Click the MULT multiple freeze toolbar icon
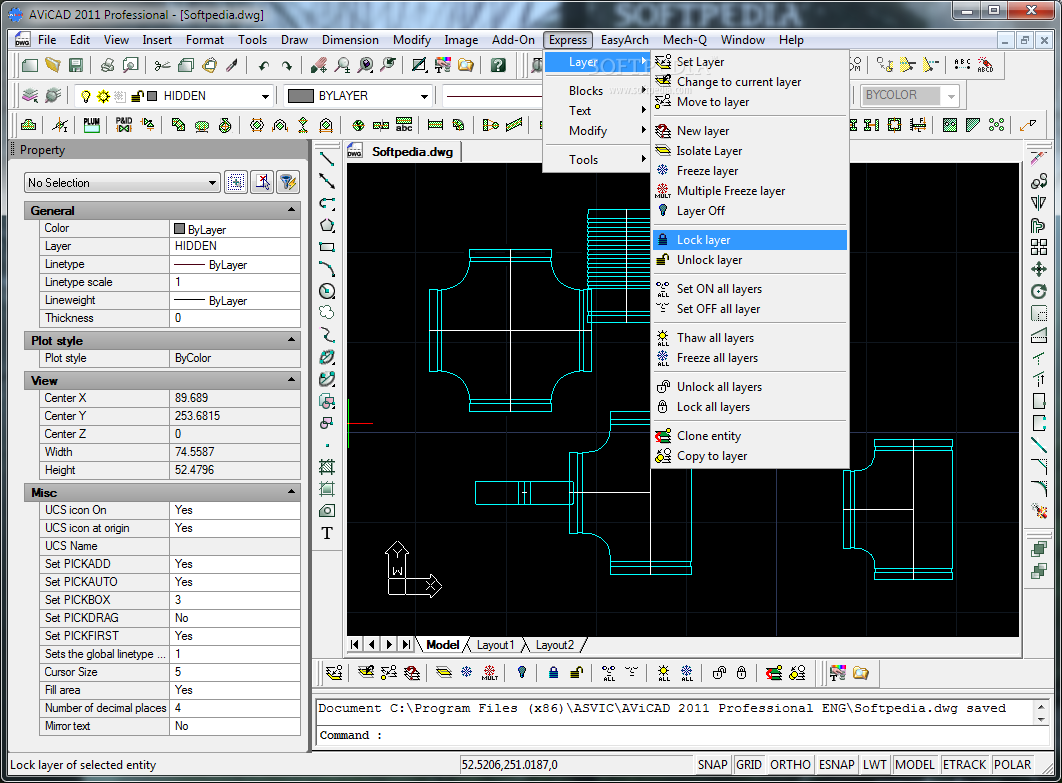This screenshot has width=1062, height=783. (490, 673)
